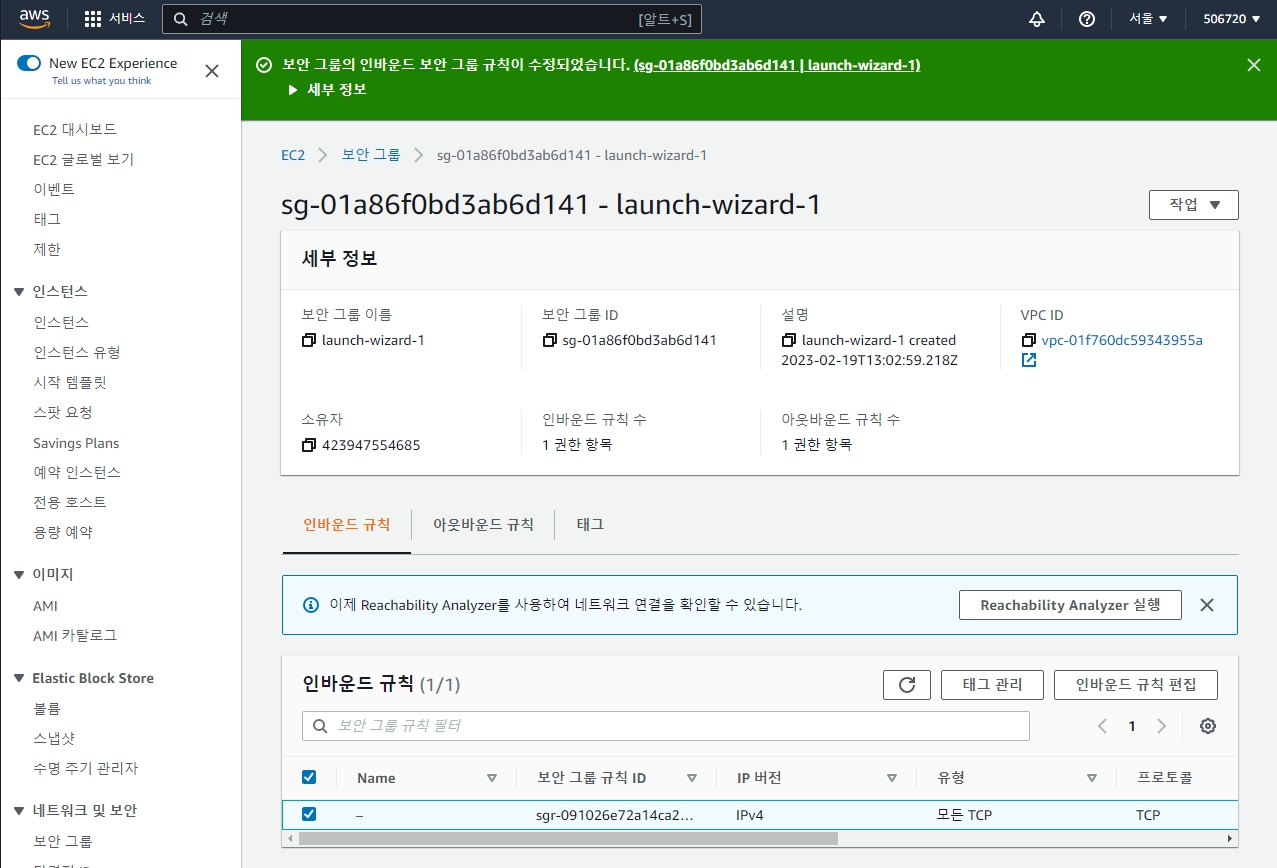Go to previous page of inbound rules

point(1102,726)
